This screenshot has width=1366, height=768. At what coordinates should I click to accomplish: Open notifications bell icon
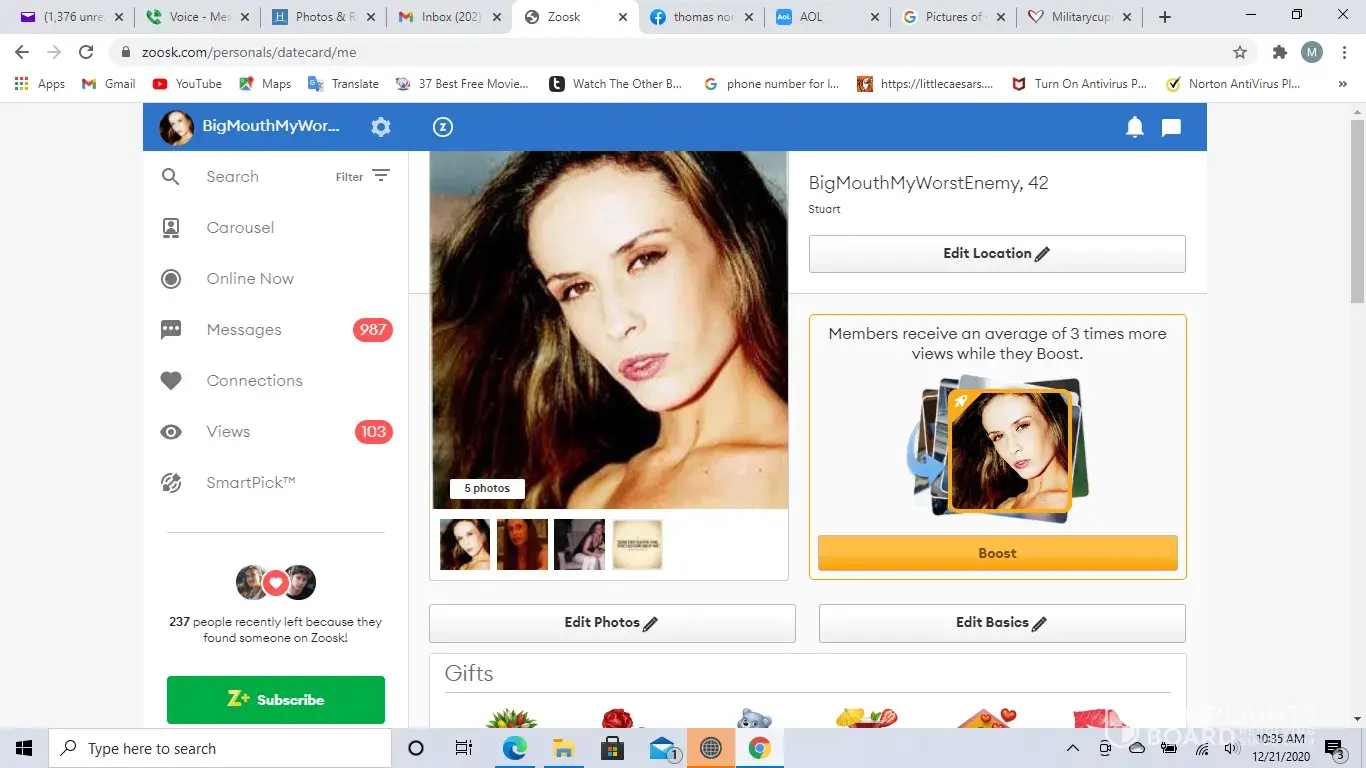[1134, 127]
